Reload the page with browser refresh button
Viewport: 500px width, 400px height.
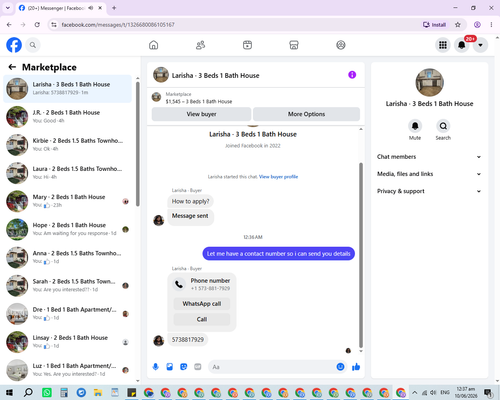(x=37, y=25)
